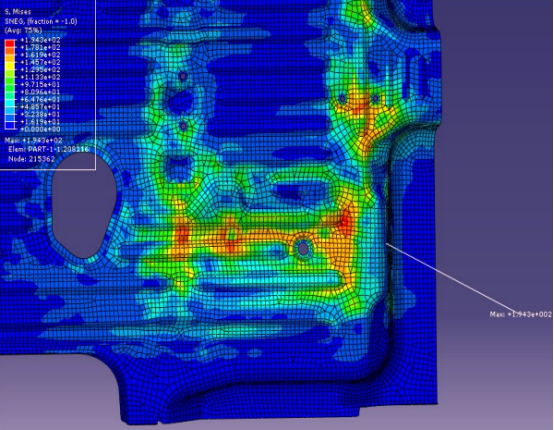Click the Max: +1.943e+02 legend line
Viewport: 554px width, 430px height.
(x=34, y=140)
